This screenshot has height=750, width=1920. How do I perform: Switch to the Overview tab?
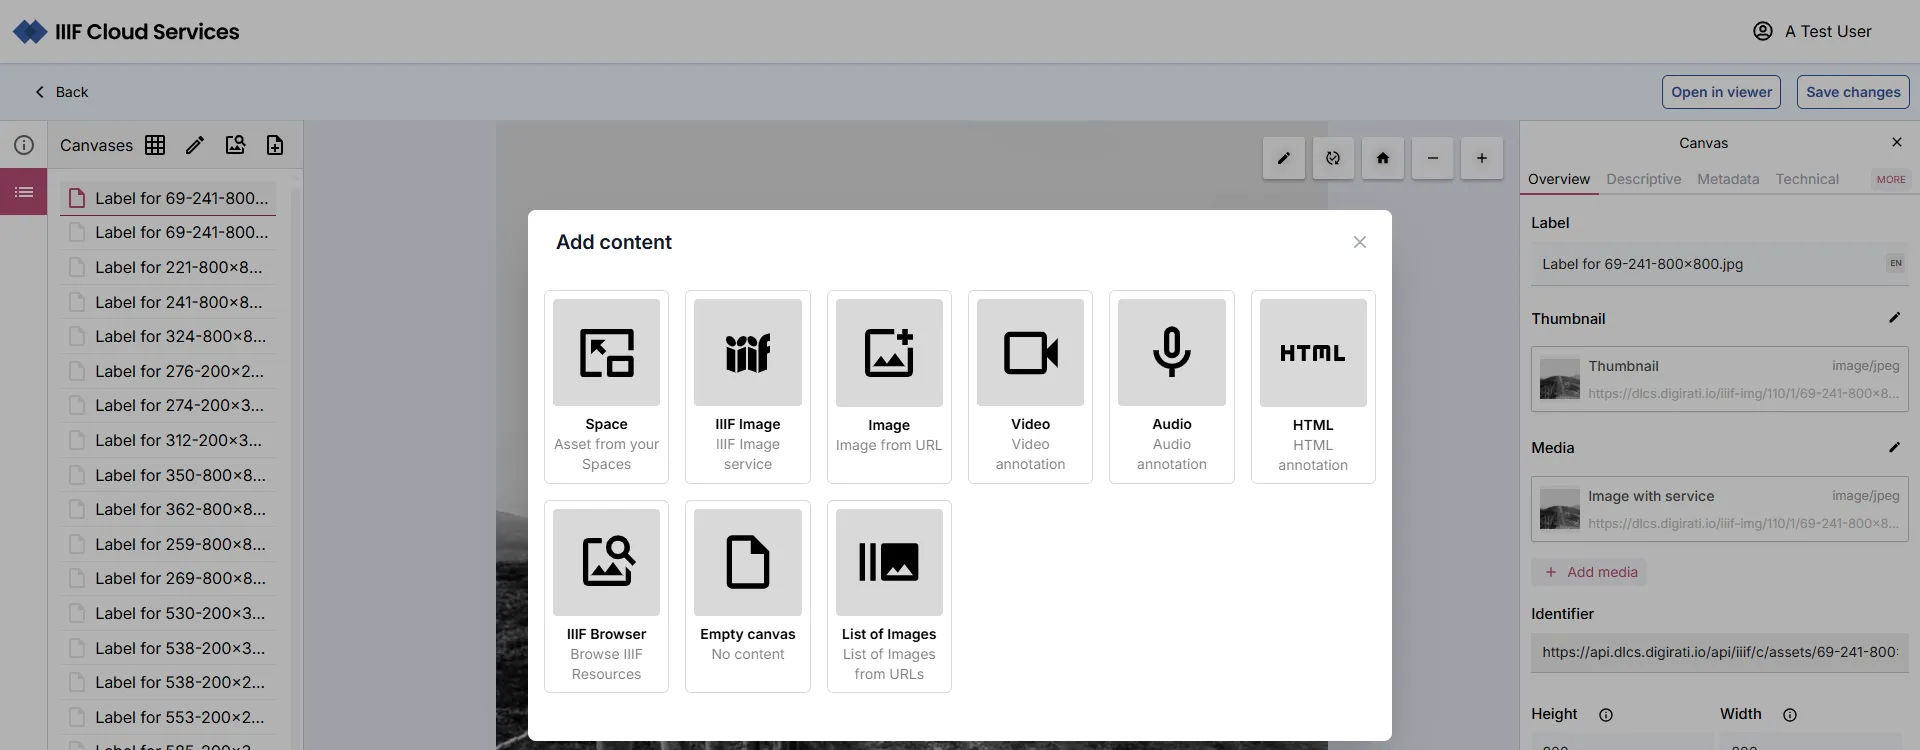[x=1558, y=179]
